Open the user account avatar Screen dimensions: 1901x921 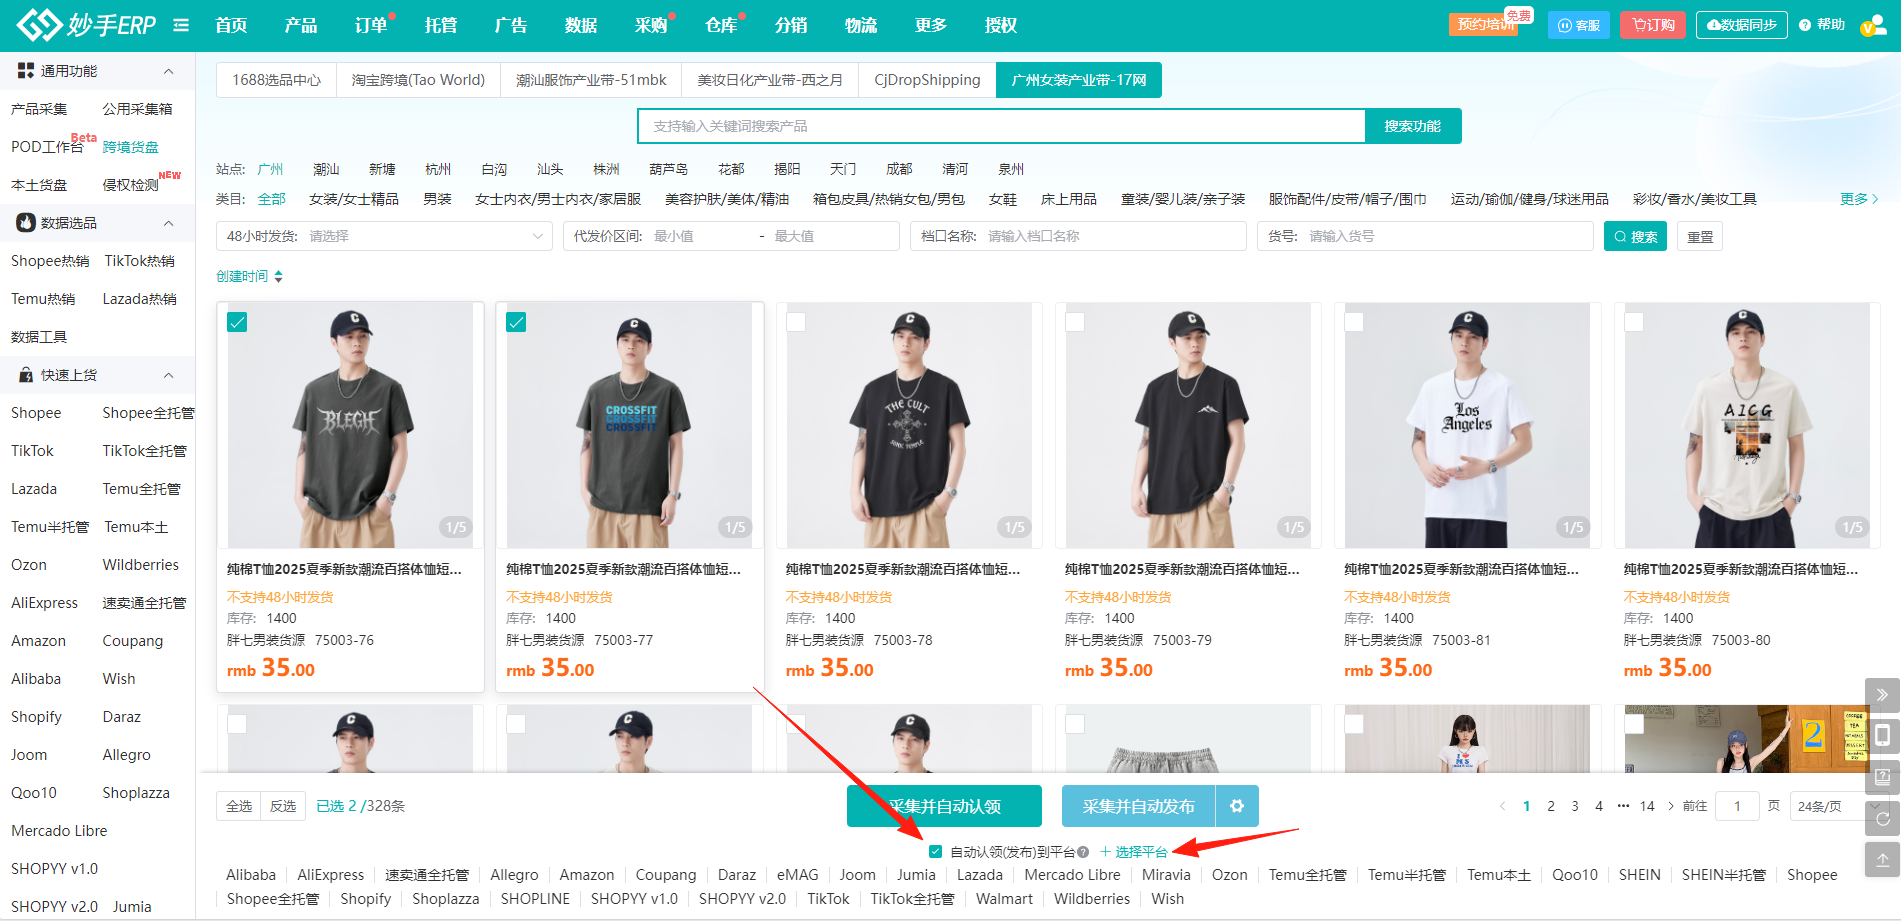pos(1873,25)
